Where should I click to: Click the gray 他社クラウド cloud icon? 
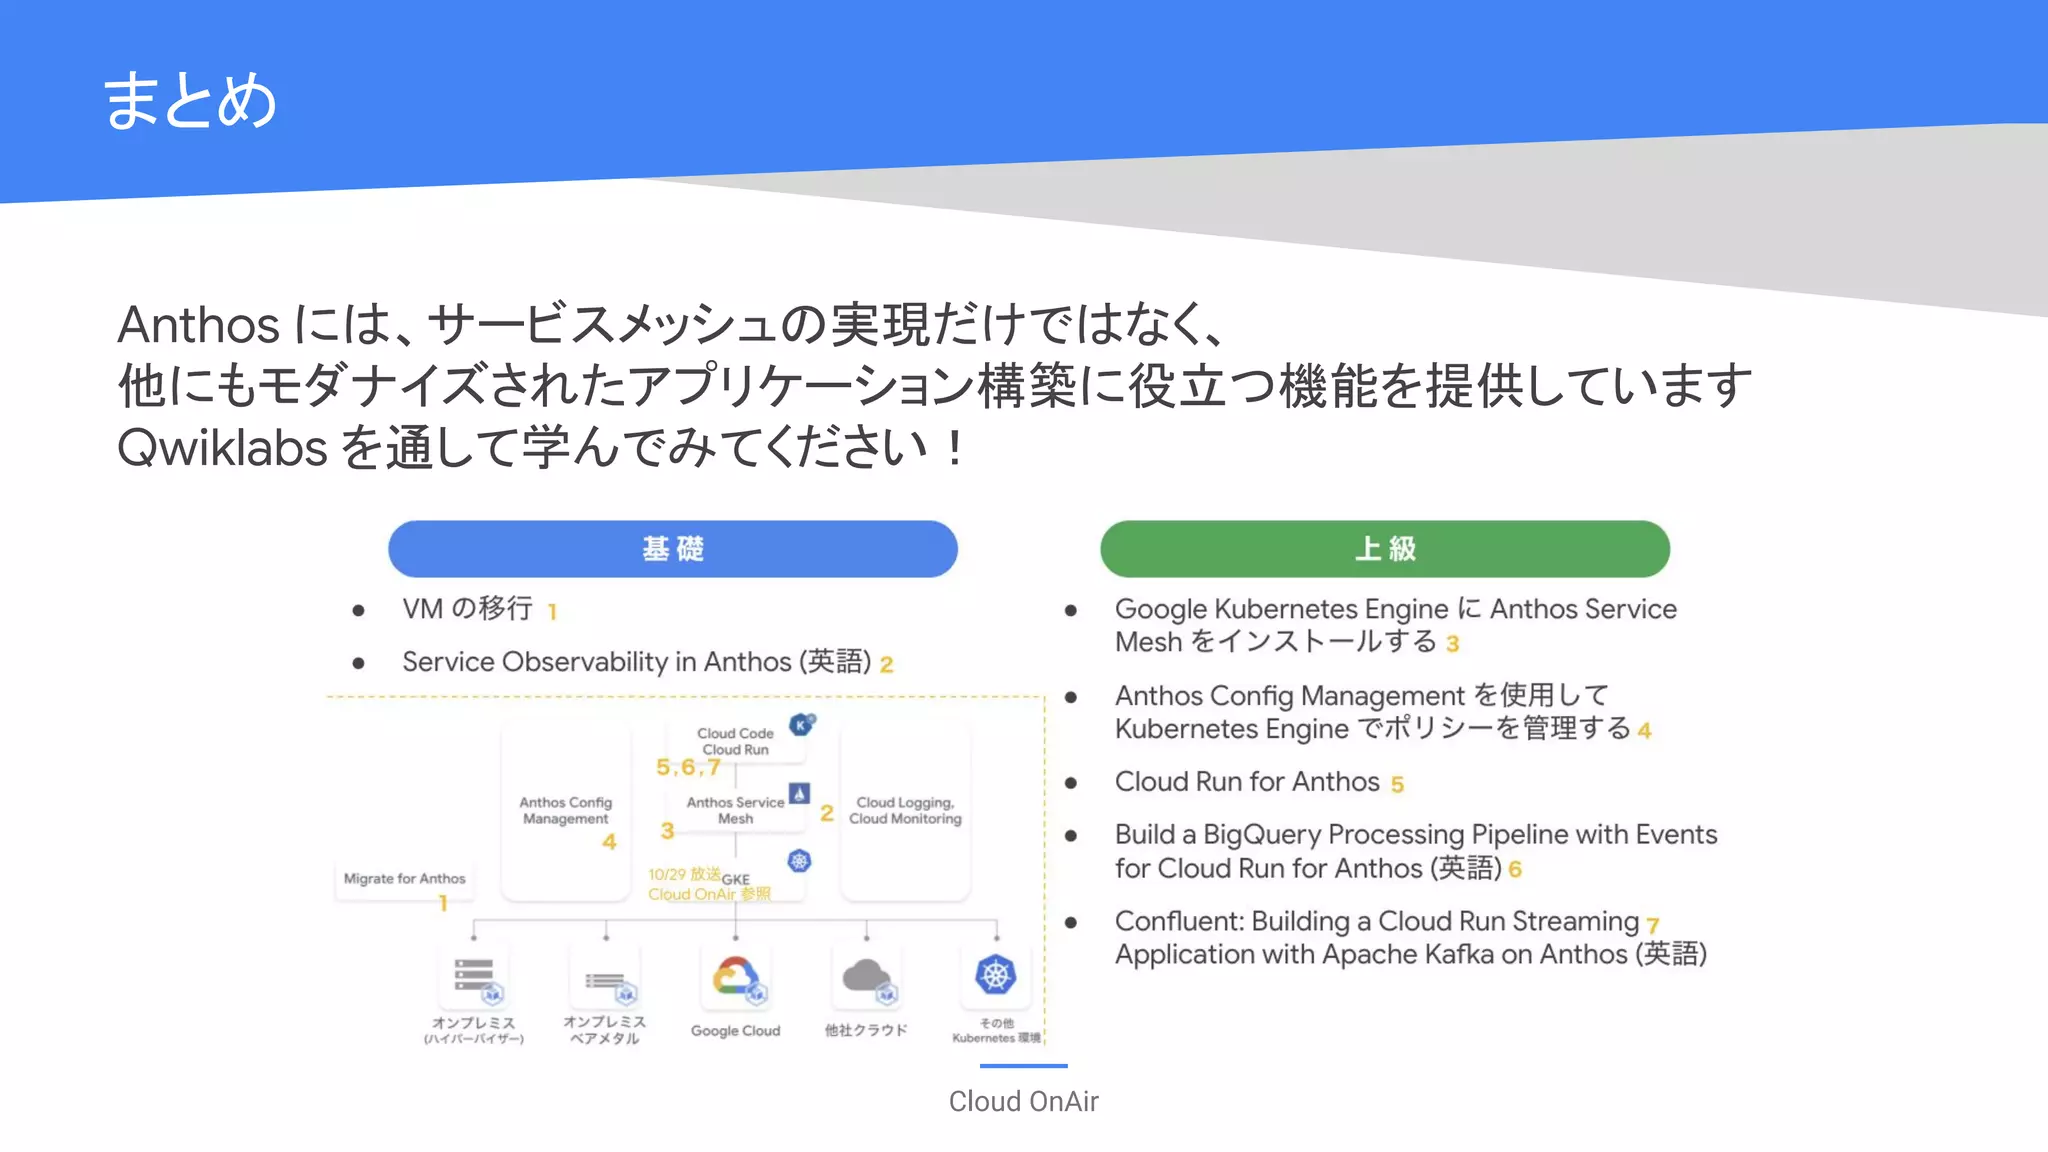click(867, 977)
